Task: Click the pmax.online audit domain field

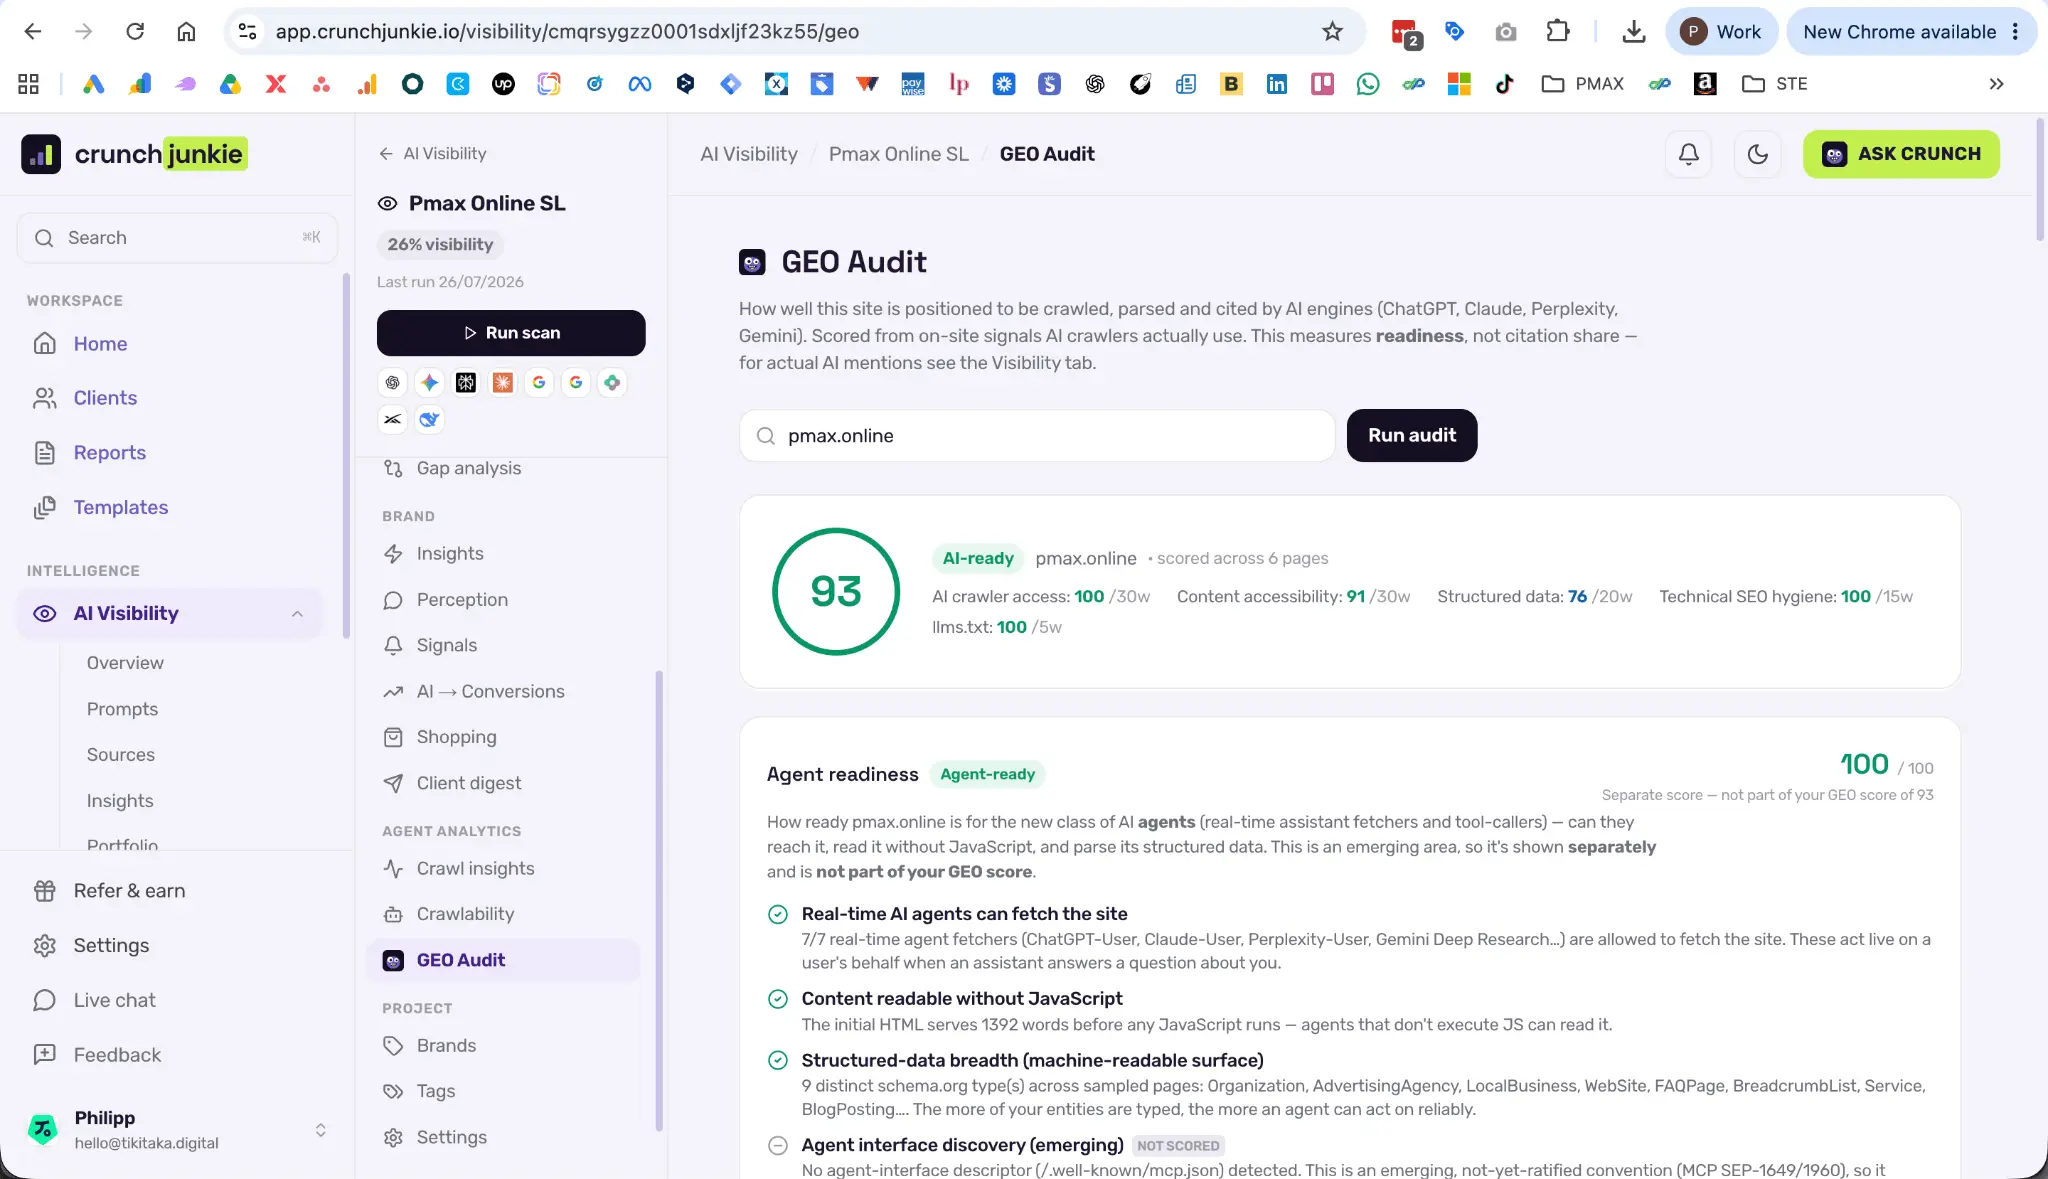Action: tap(1037, 436)
